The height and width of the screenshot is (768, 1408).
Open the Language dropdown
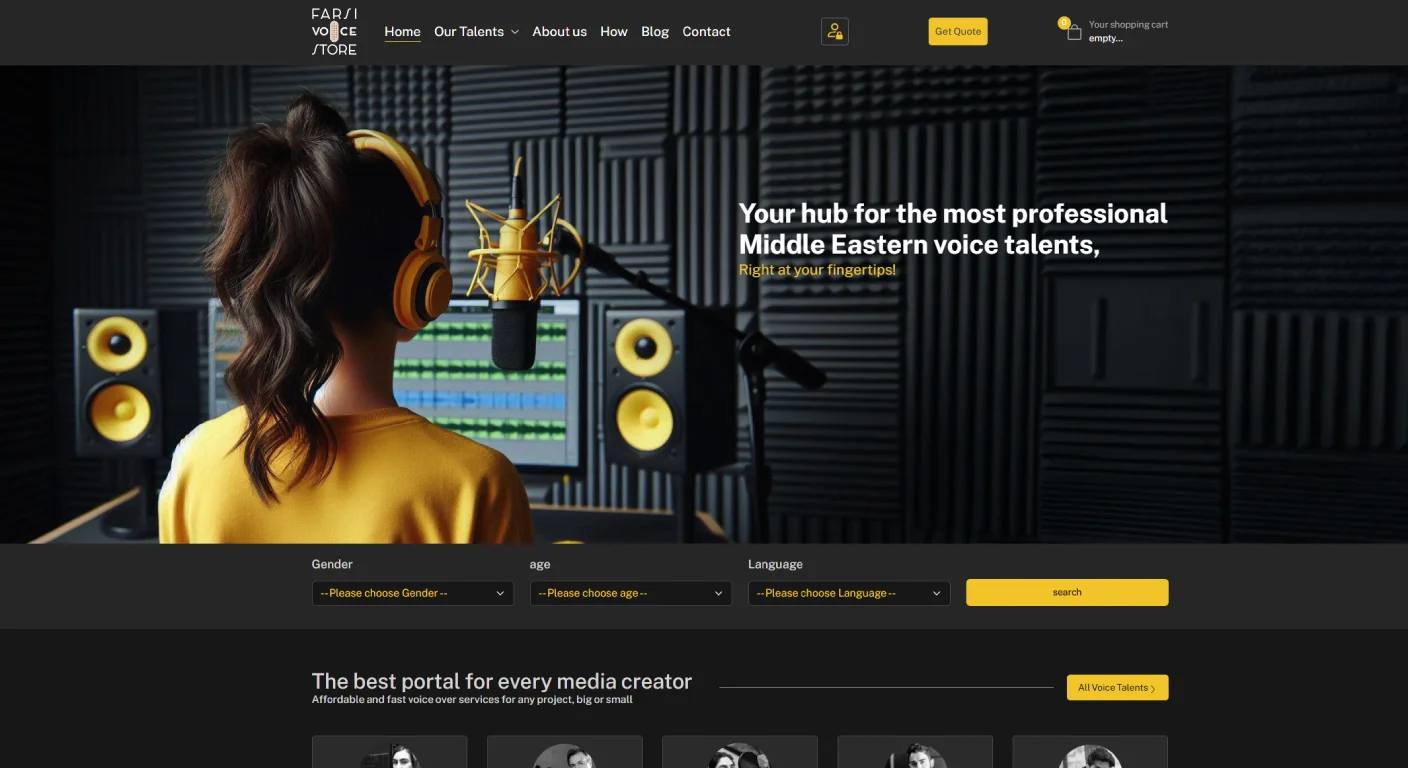(849, 593)
